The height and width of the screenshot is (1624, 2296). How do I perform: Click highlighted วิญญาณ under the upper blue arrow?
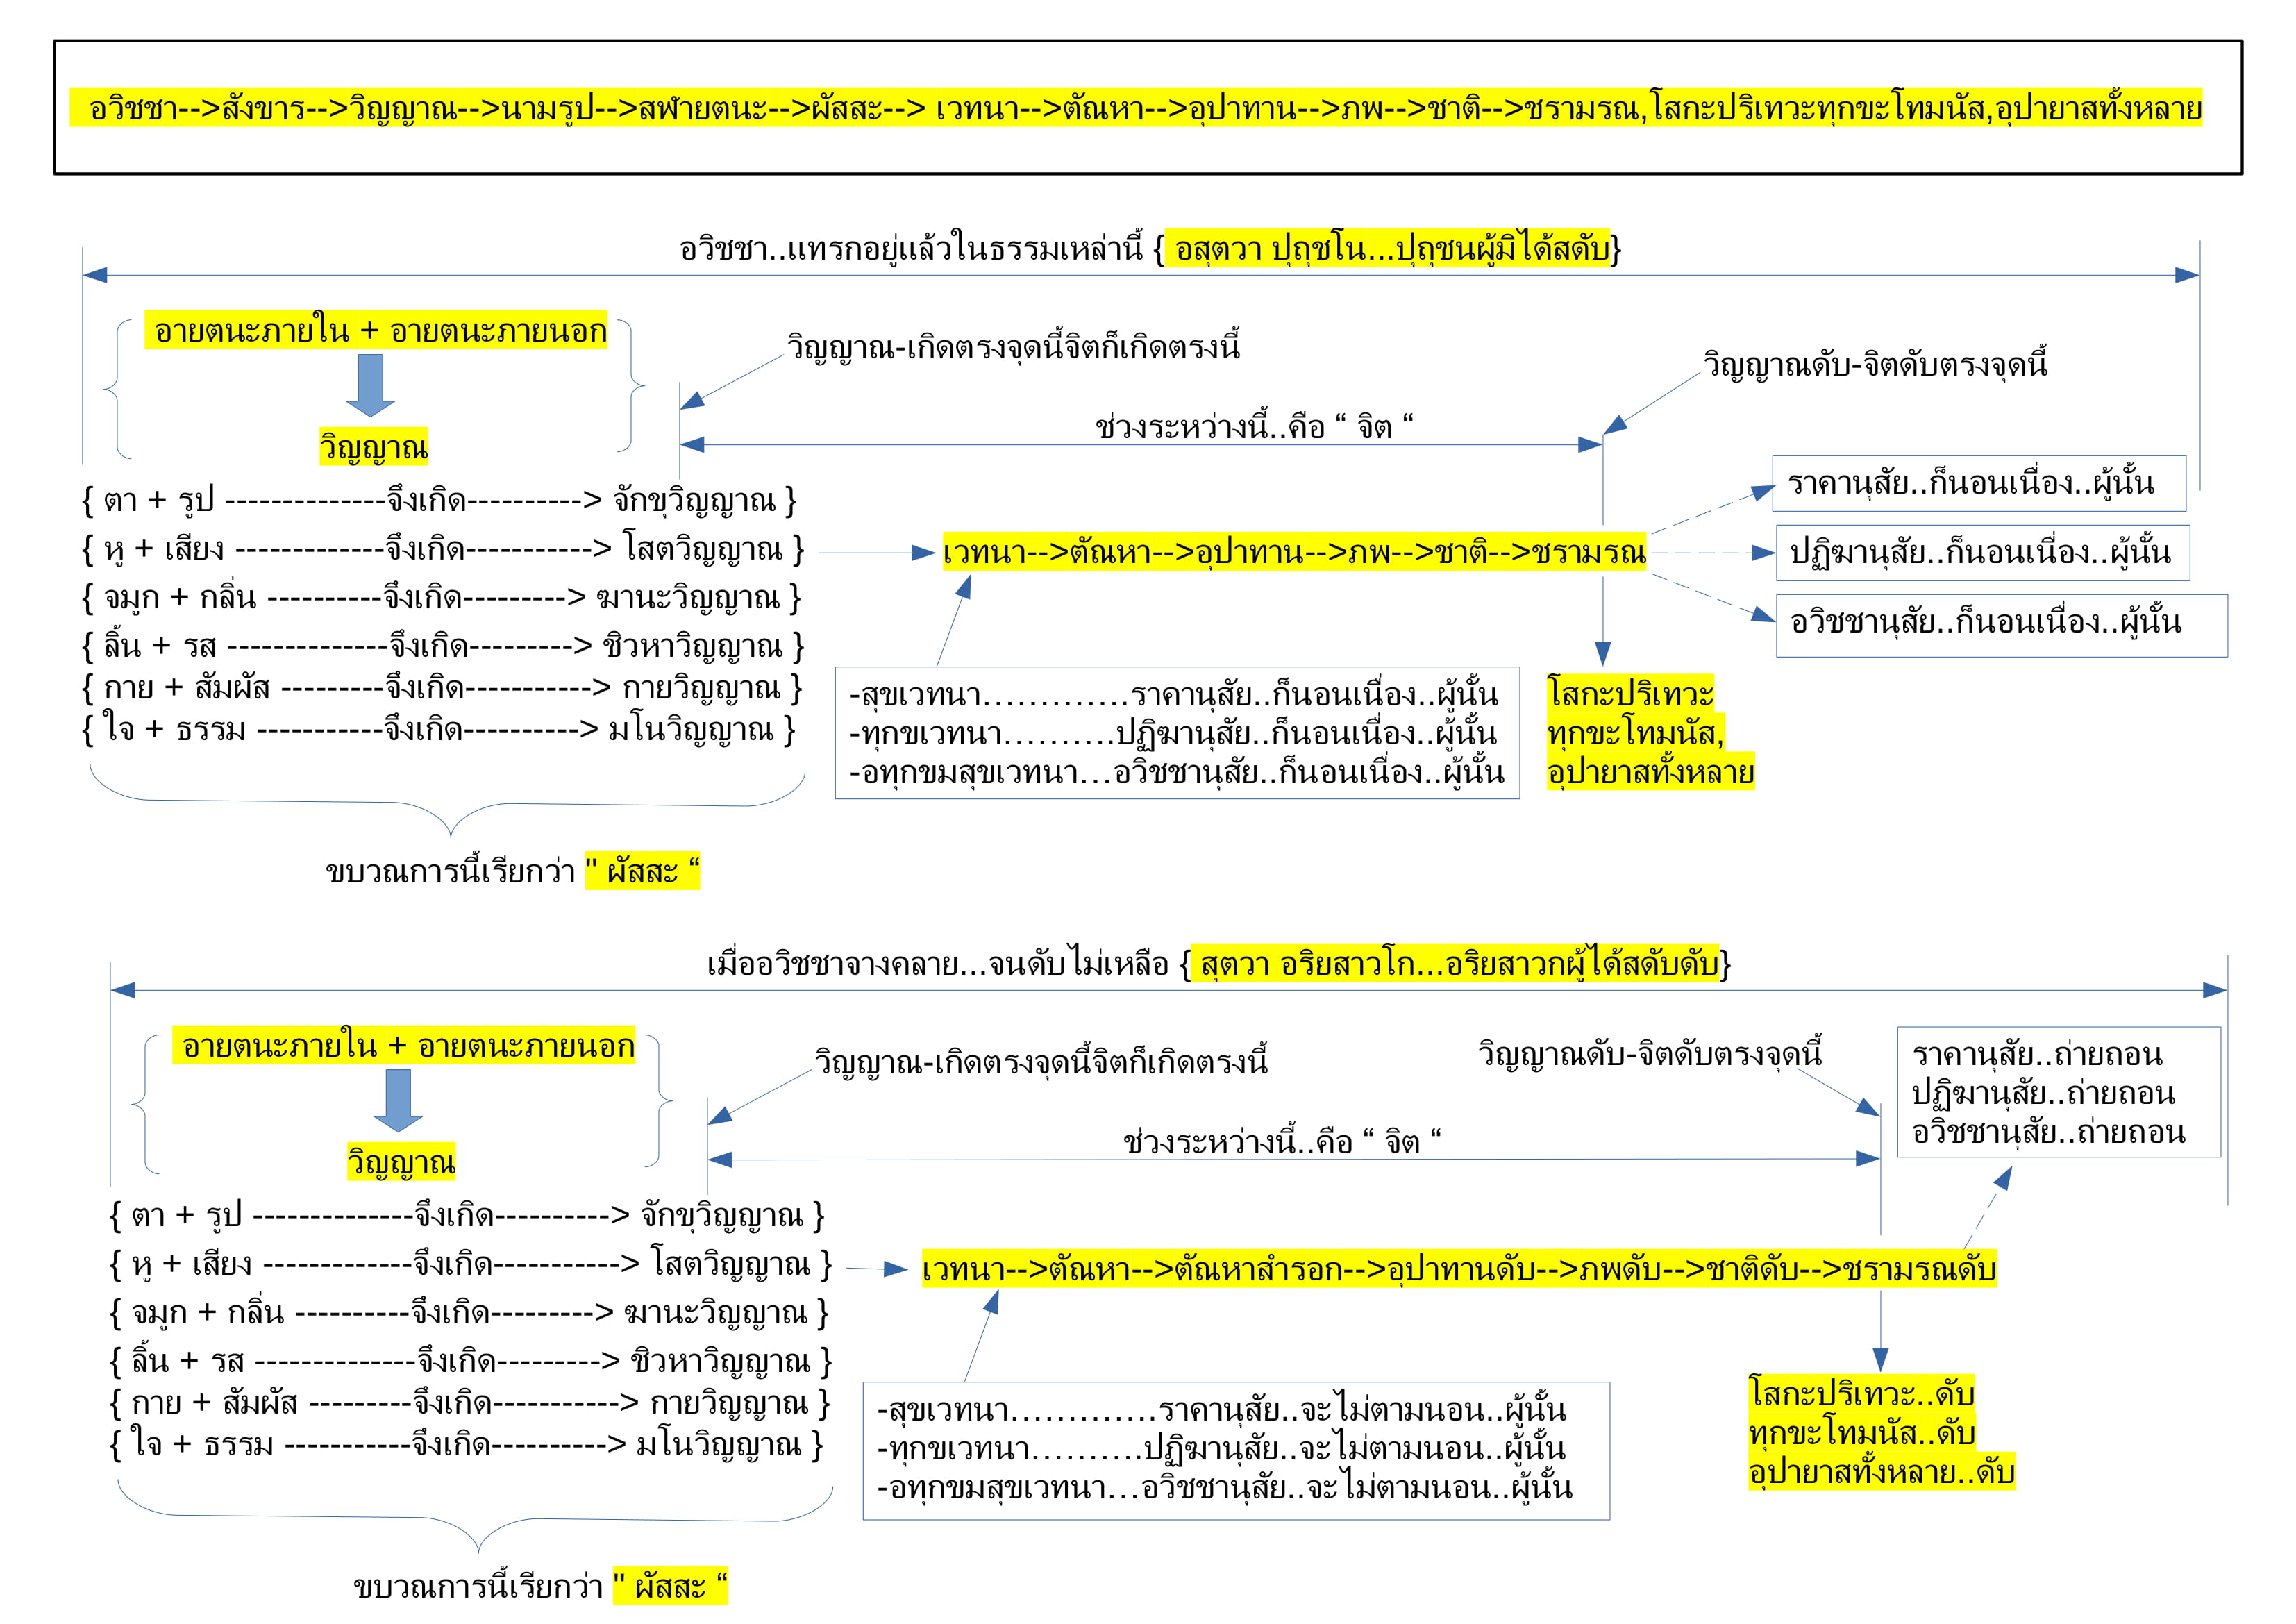click(373, 446)
